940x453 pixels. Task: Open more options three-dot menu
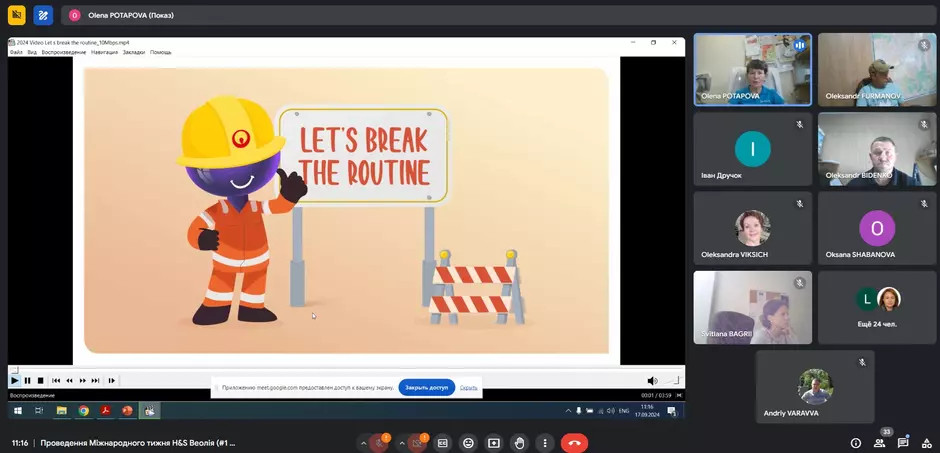[545, 443]
